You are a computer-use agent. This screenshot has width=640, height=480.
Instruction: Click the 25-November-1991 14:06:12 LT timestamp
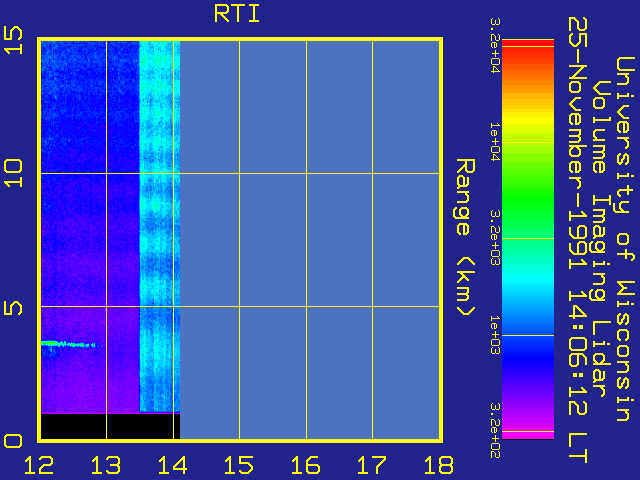578,240
